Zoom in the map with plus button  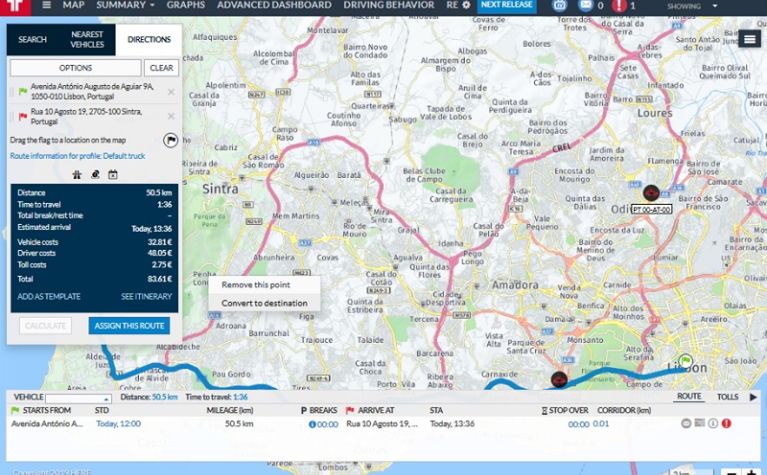pyautogui.click(x=752, y=472)
